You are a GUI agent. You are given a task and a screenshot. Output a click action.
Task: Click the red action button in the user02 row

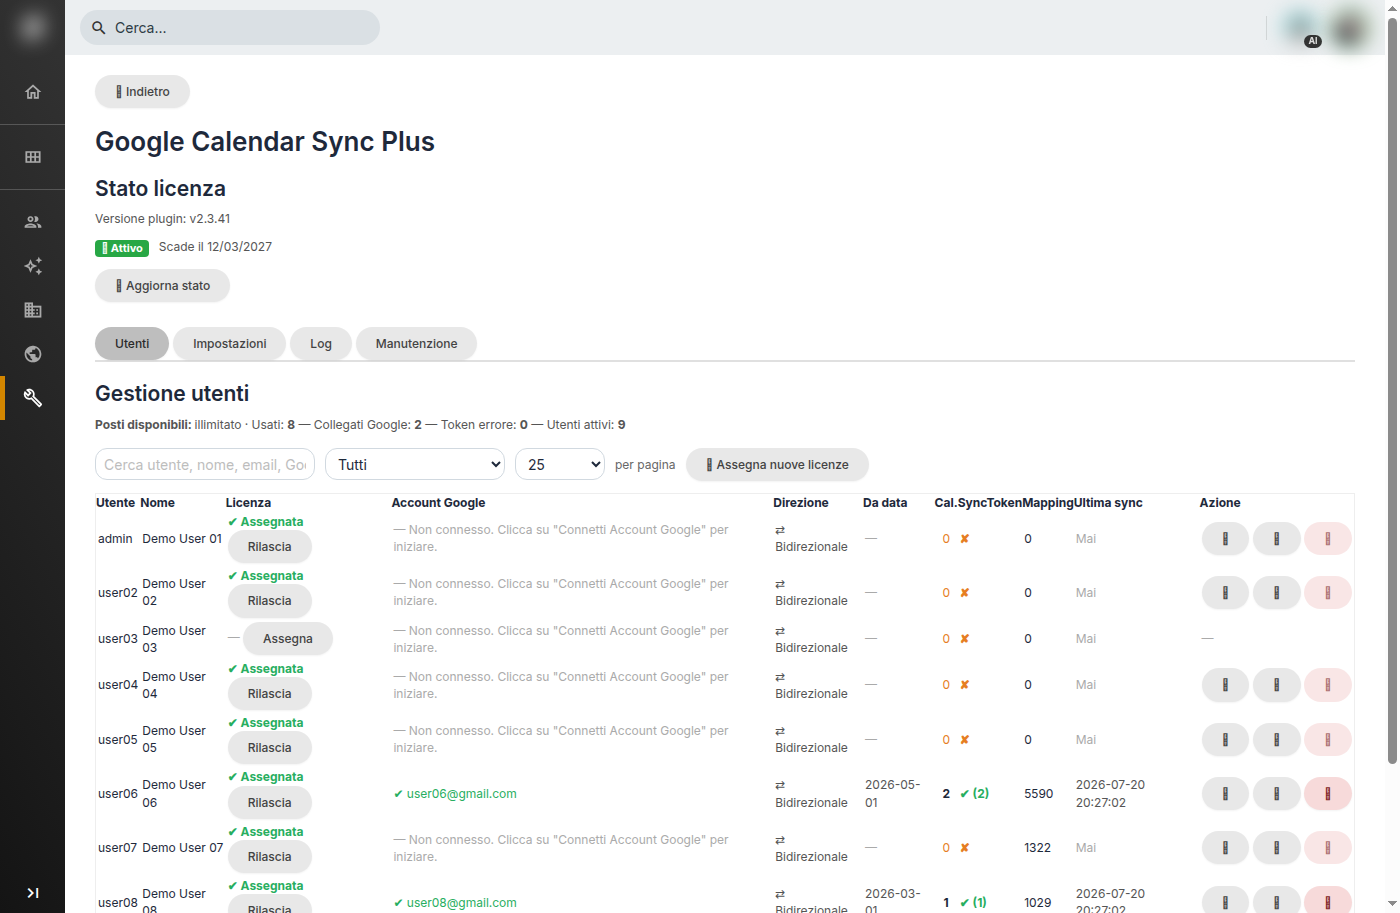[x=1328, y=593]
